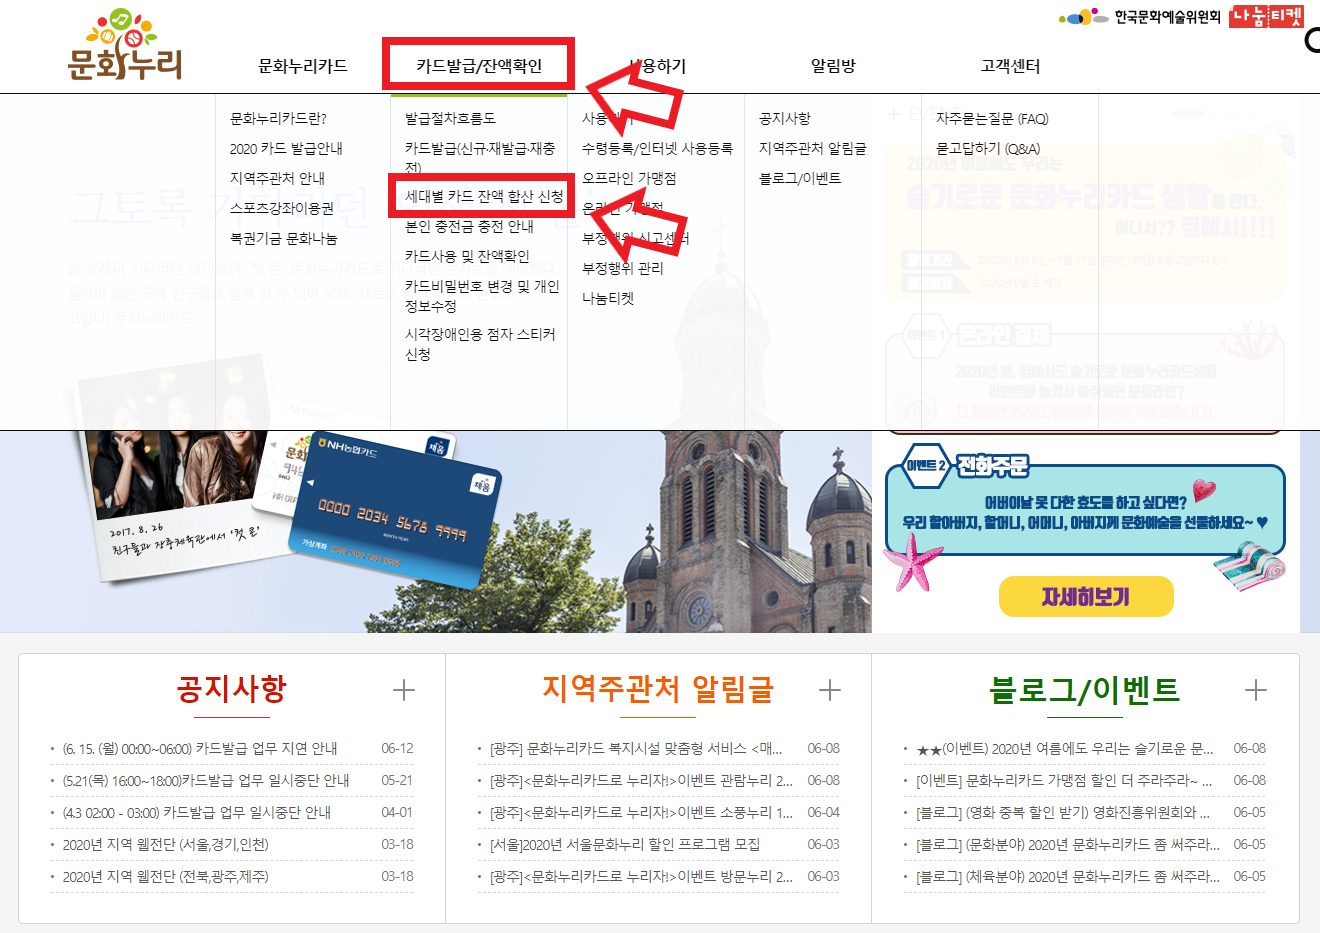
Task: Select 공지사항 in 알림방 submenu
Action: click(785, 118)
